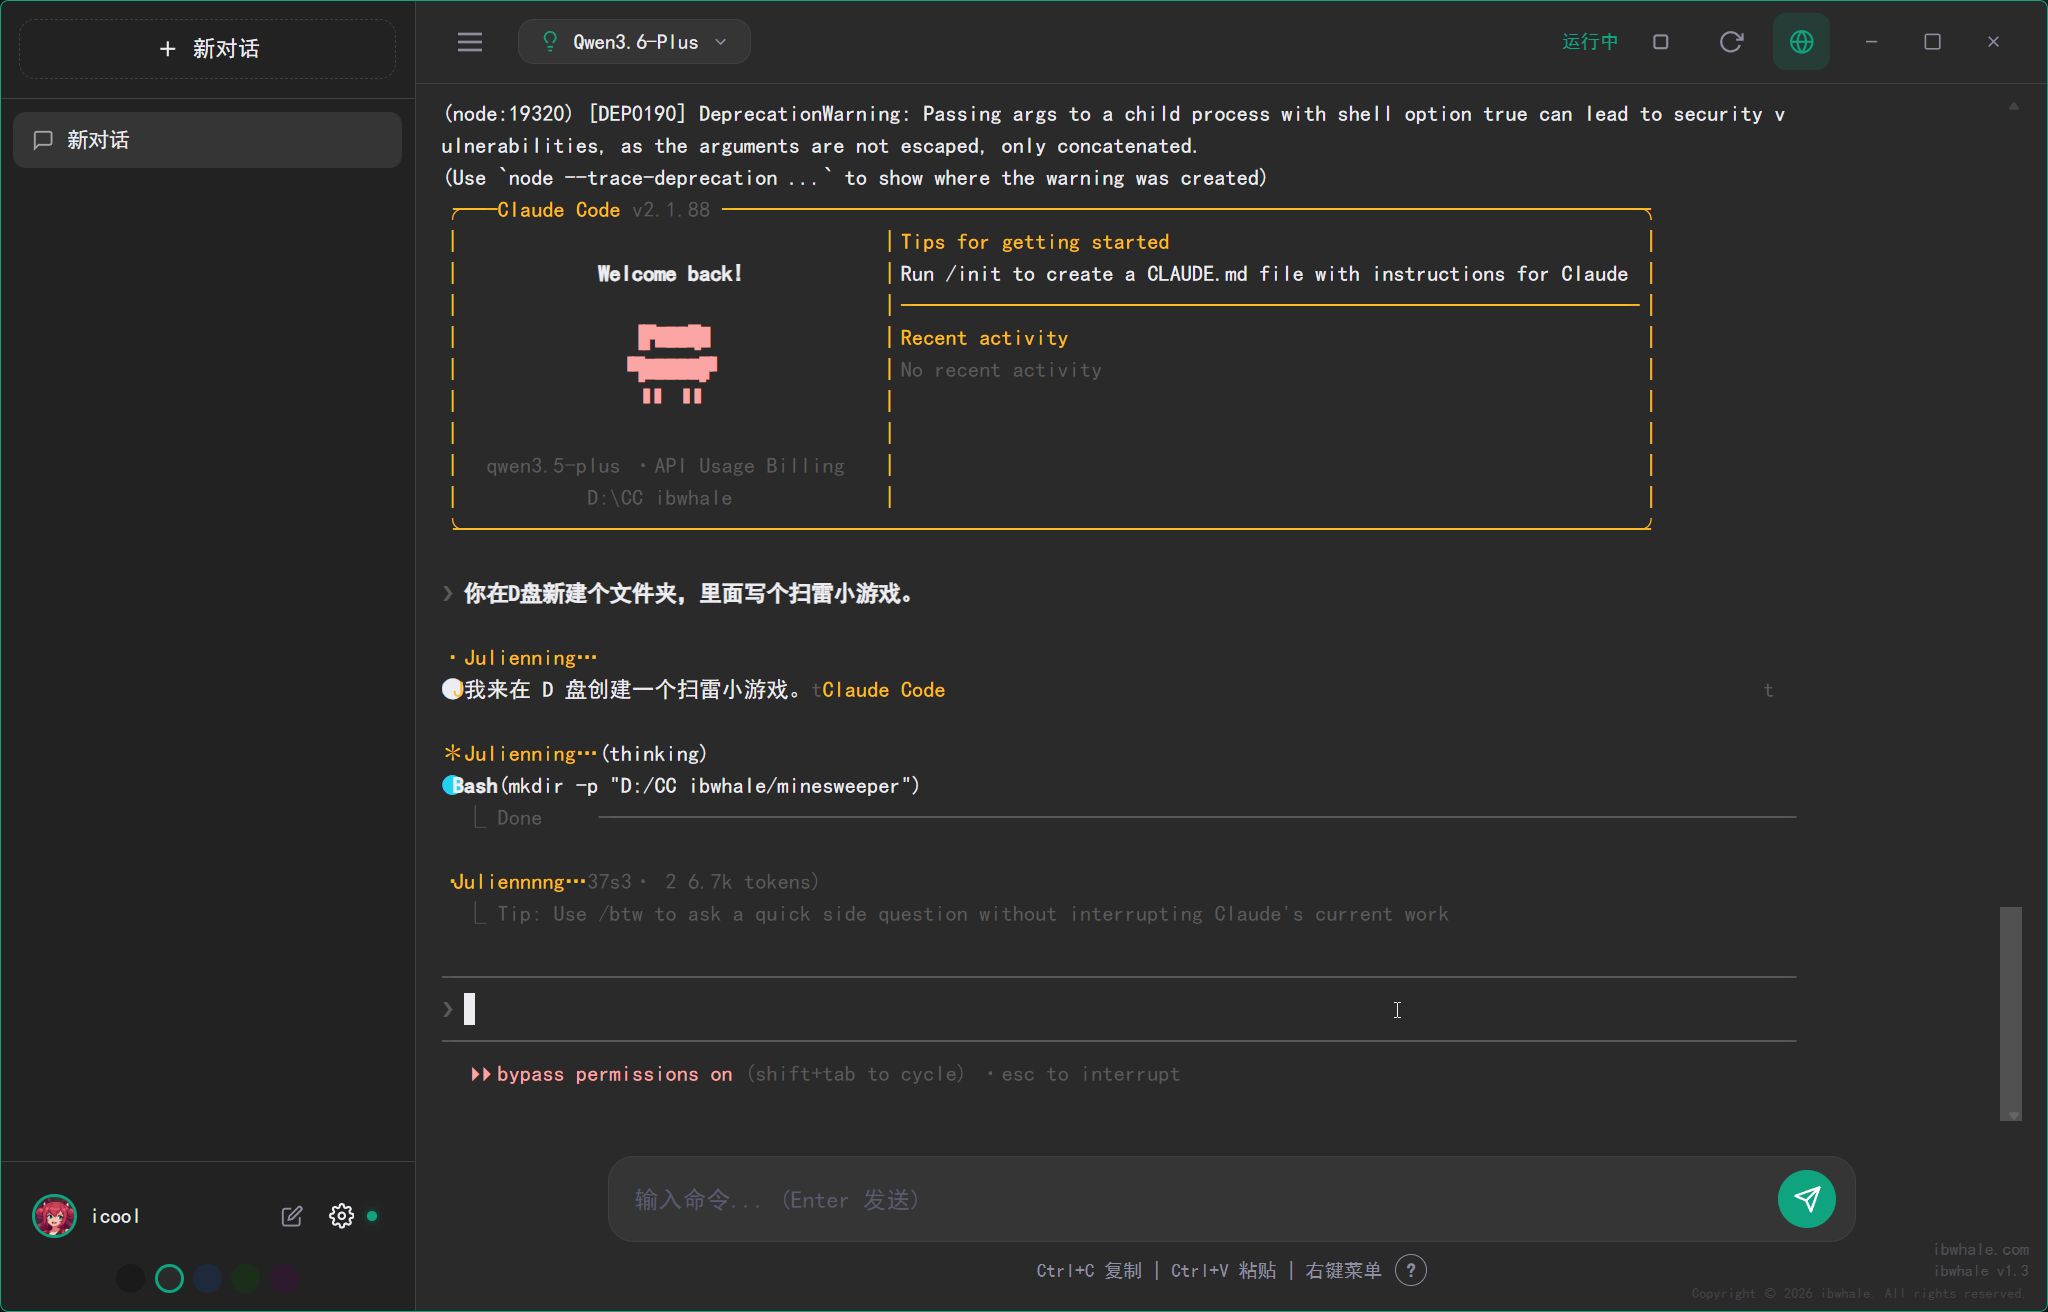Select the dark purple theme swatch

click(284, 1278)
